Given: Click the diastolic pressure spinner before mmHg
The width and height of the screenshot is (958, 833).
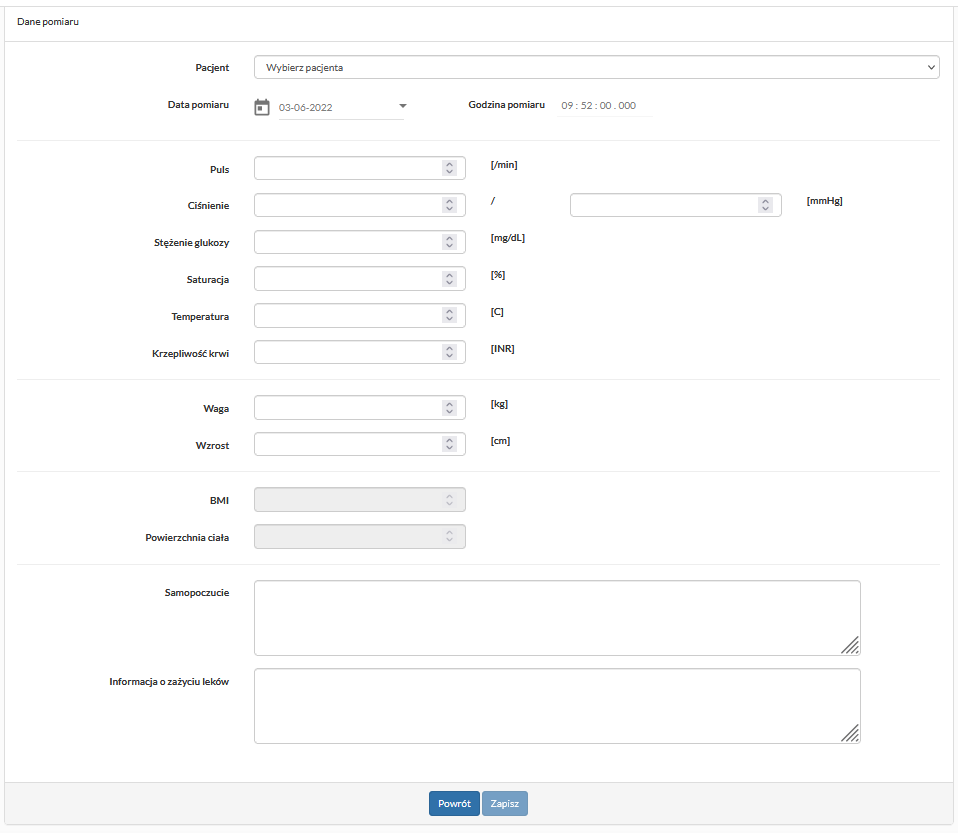Looking at the screenshot, I should pyautogui.click(x=765, y=205).
